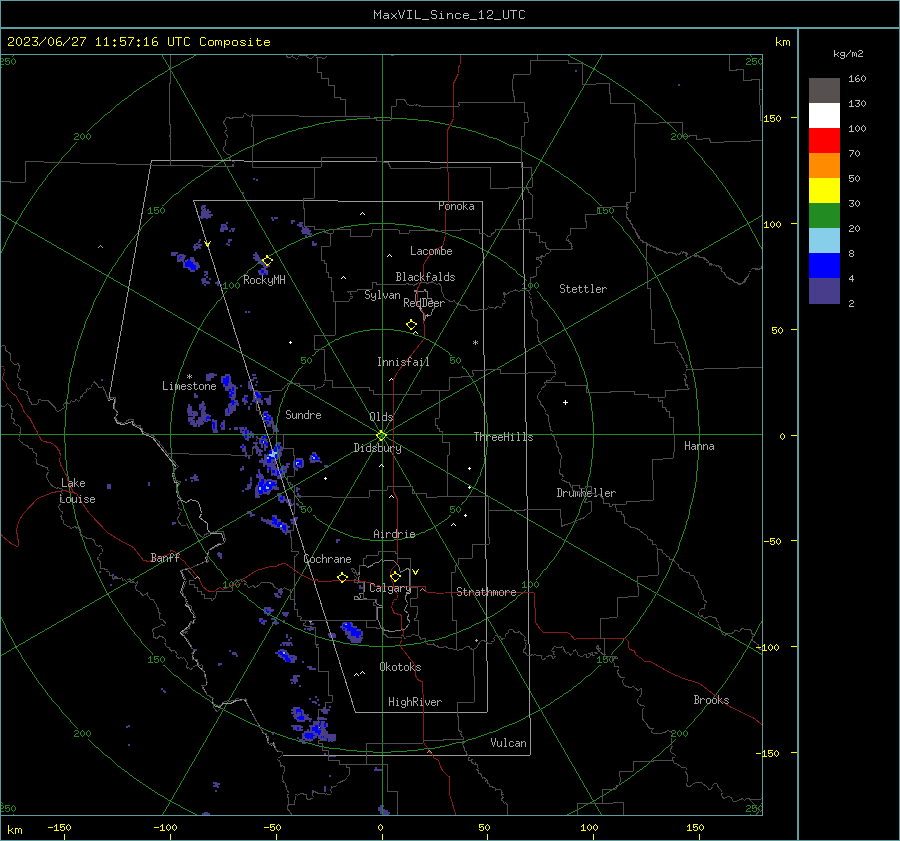900x841 pixels.
Task: Select the Banff label
Action: tap(165, 557)
